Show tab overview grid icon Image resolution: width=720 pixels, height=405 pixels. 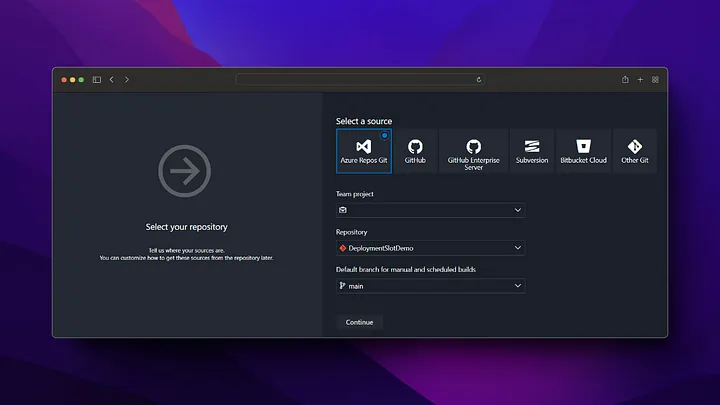tap(655, 79)
